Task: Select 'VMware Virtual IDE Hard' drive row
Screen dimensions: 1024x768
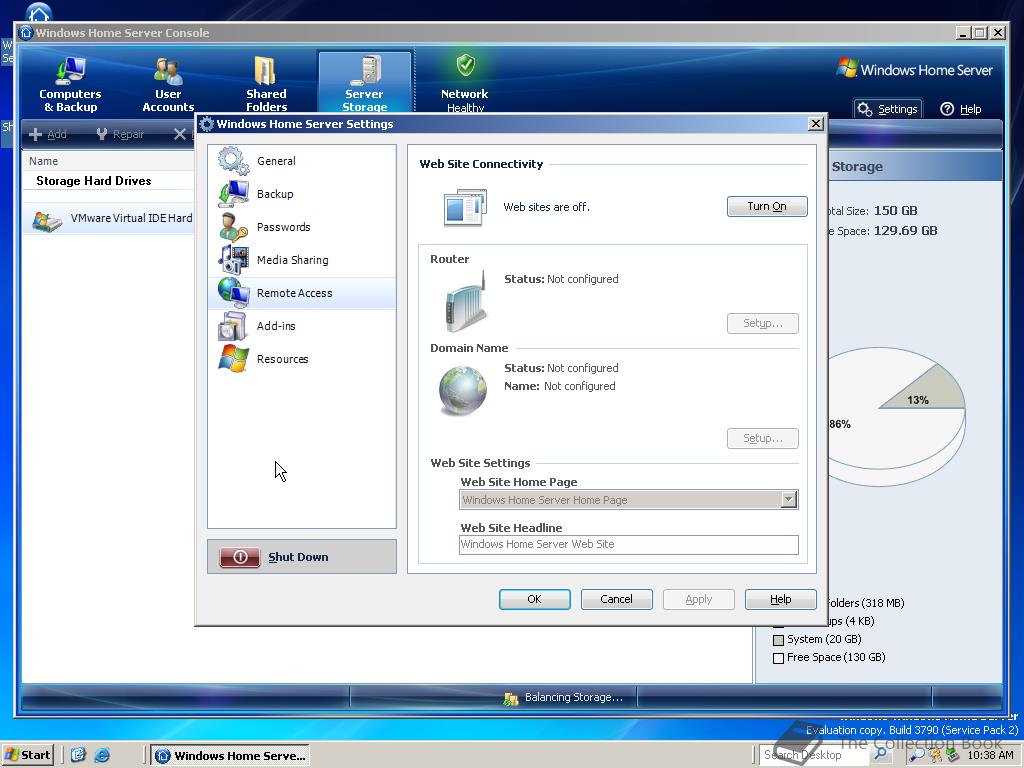Action: [x=108, y=219]
